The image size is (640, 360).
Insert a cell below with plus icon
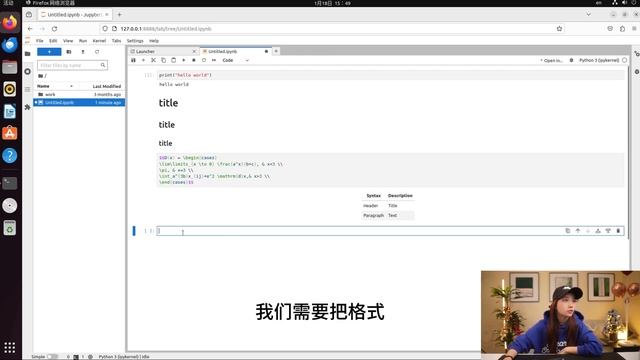[143, 60]
